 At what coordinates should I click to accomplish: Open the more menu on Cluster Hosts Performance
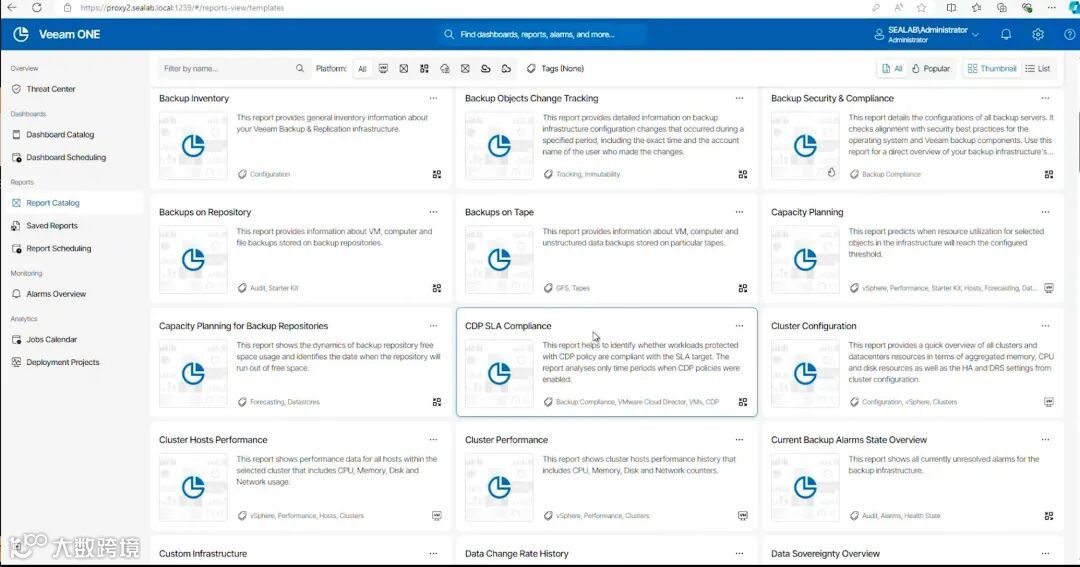point(433,440)
